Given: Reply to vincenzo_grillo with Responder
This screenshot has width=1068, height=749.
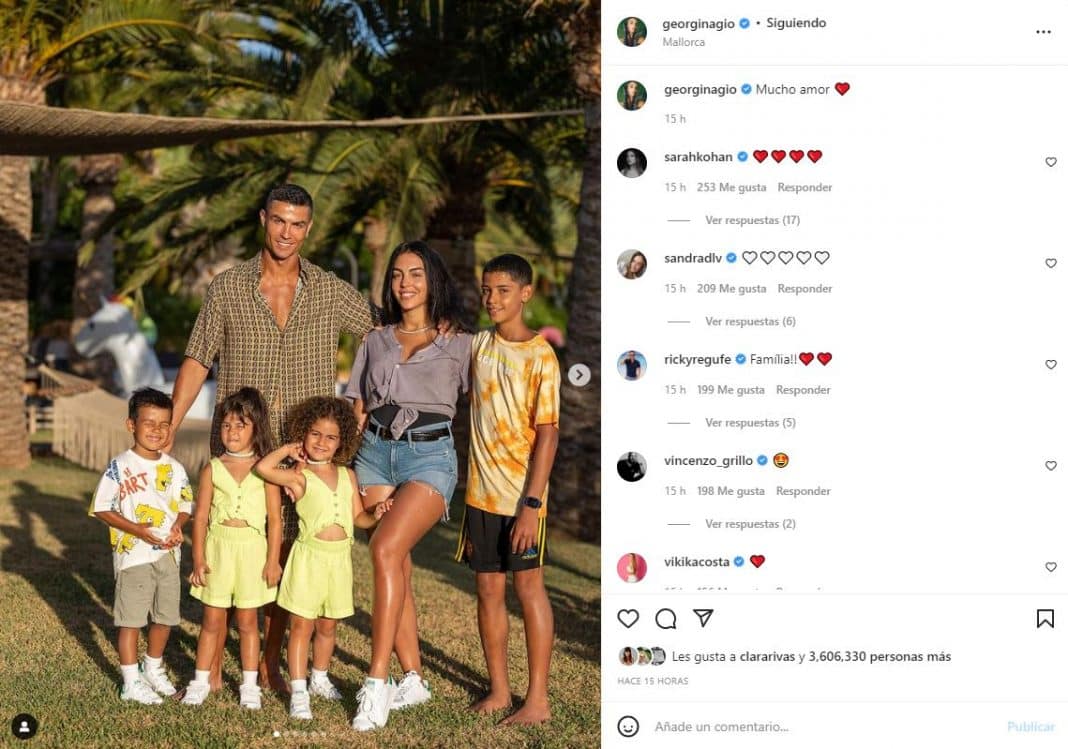Looking at the screenshot, I should click(803, 491).
